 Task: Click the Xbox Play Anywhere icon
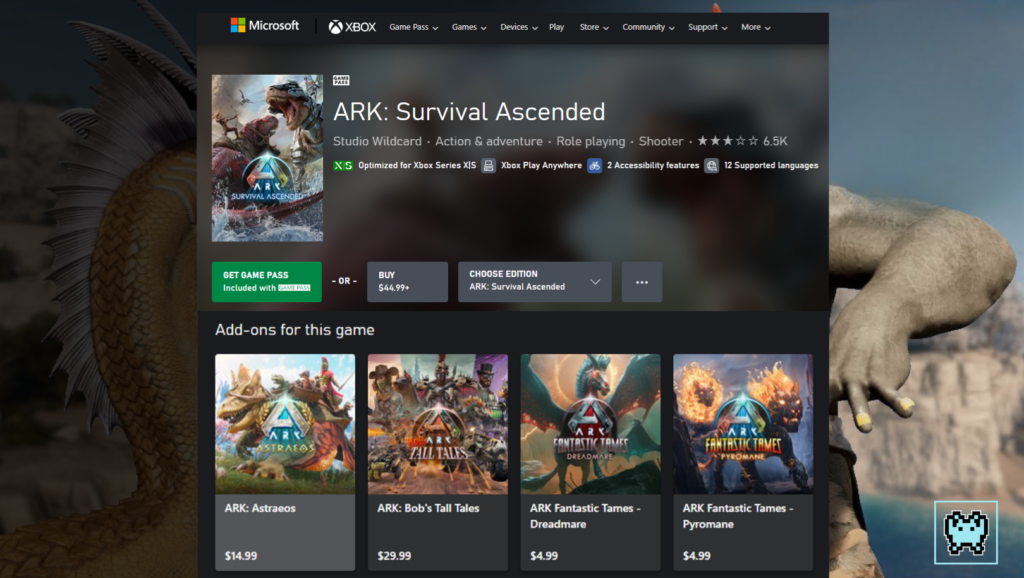[488, 166]
